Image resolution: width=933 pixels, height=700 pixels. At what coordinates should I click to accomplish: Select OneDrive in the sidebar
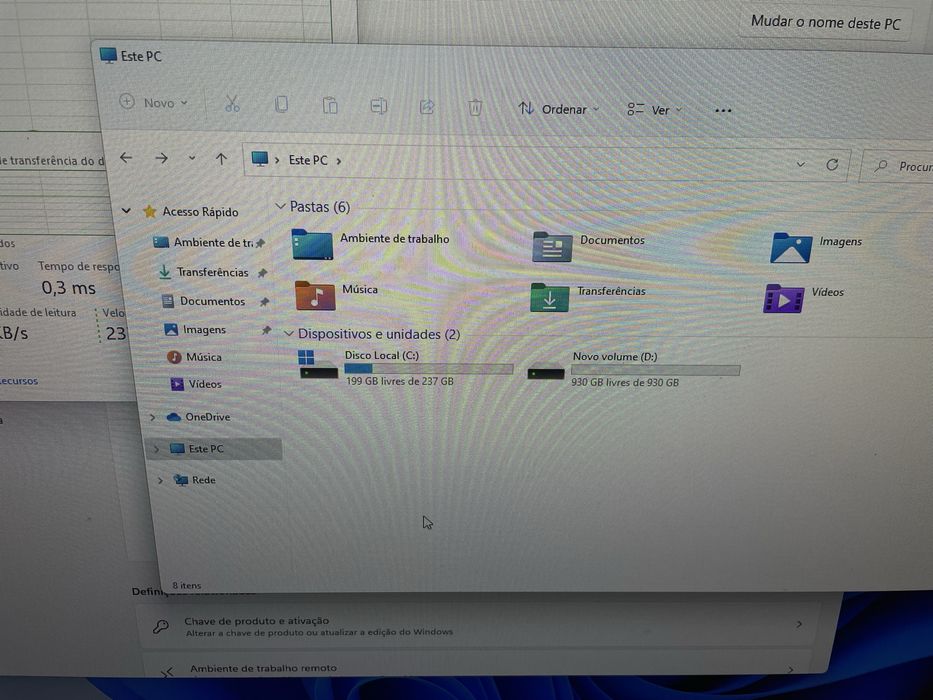[199, 417]
